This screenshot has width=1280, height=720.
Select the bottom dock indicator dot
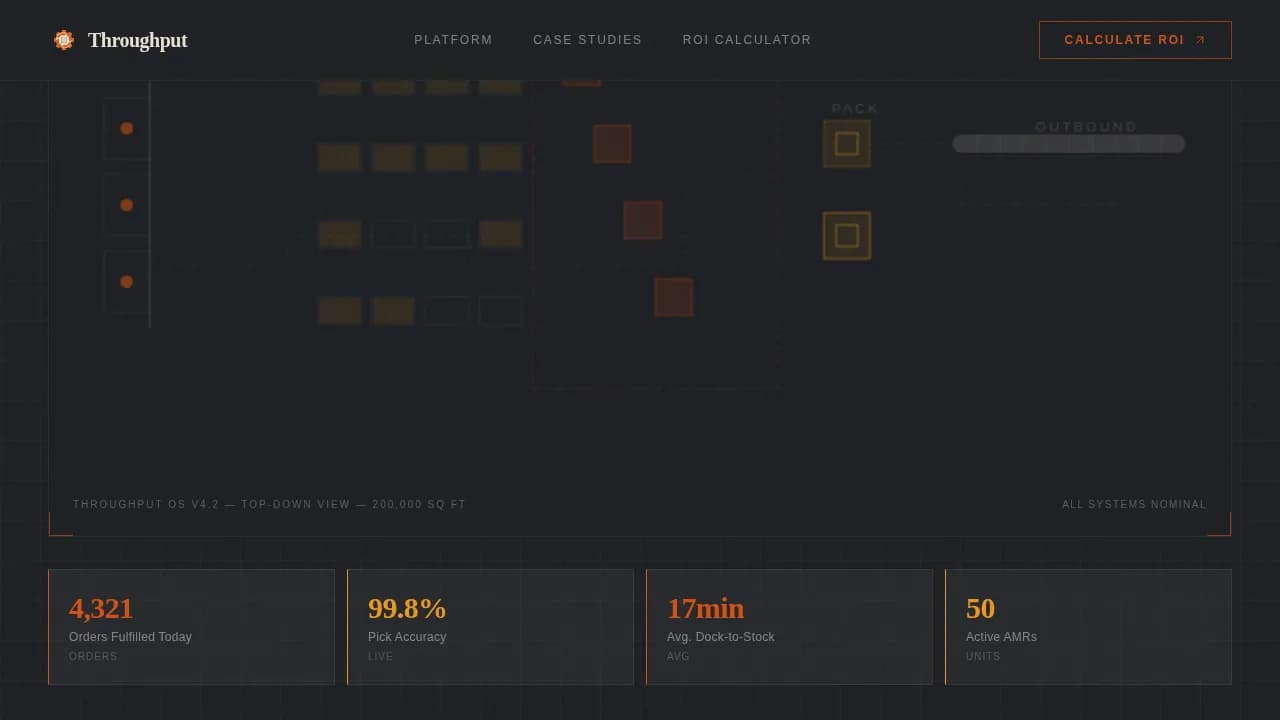[x=126, y=281]
